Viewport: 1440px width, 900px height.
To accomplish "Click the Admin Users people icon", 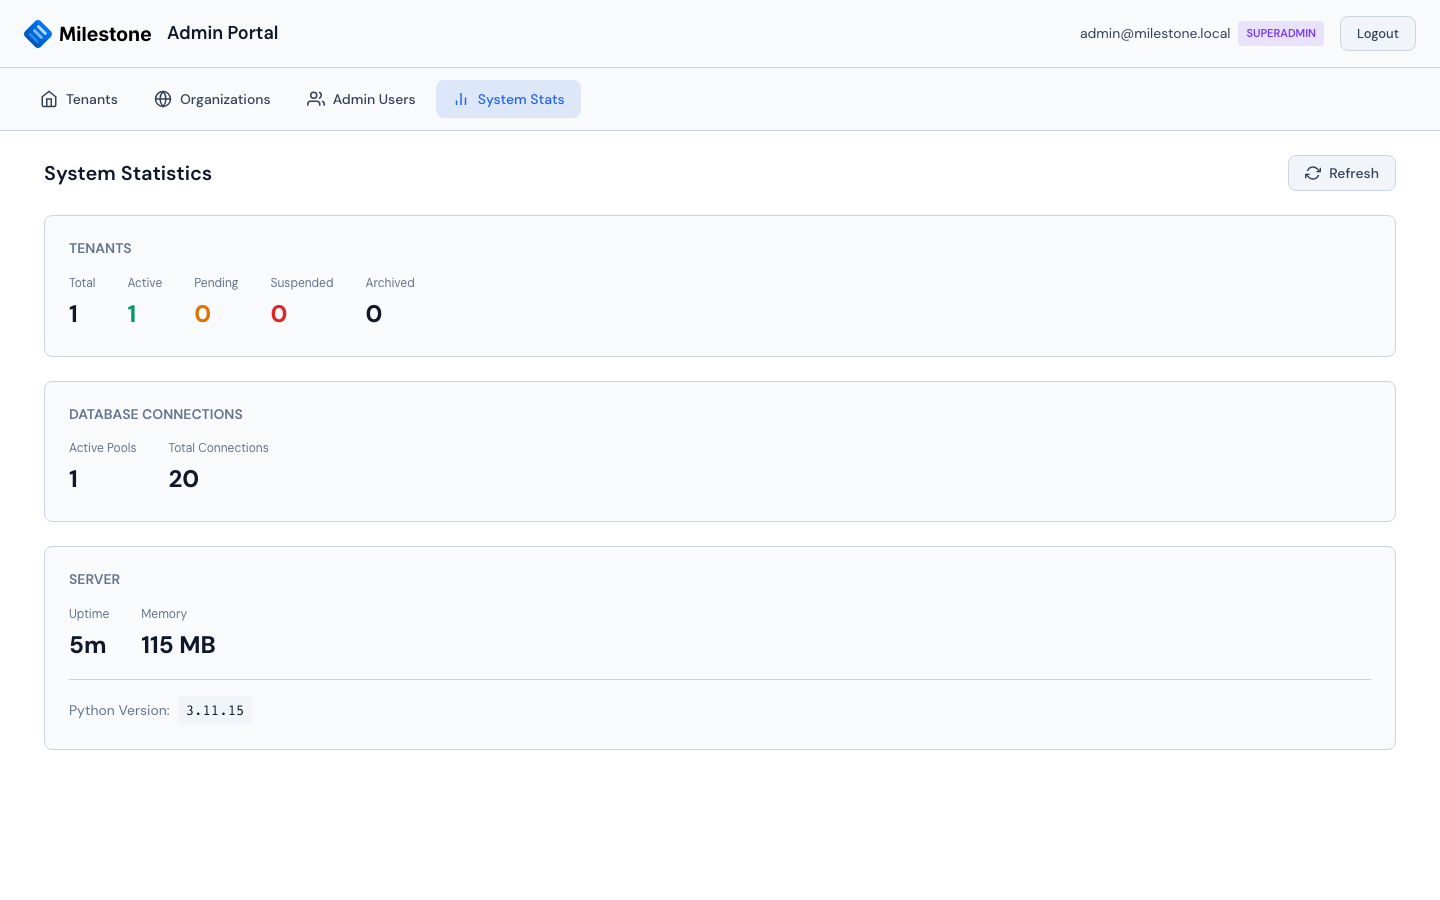I will (316, 99).
